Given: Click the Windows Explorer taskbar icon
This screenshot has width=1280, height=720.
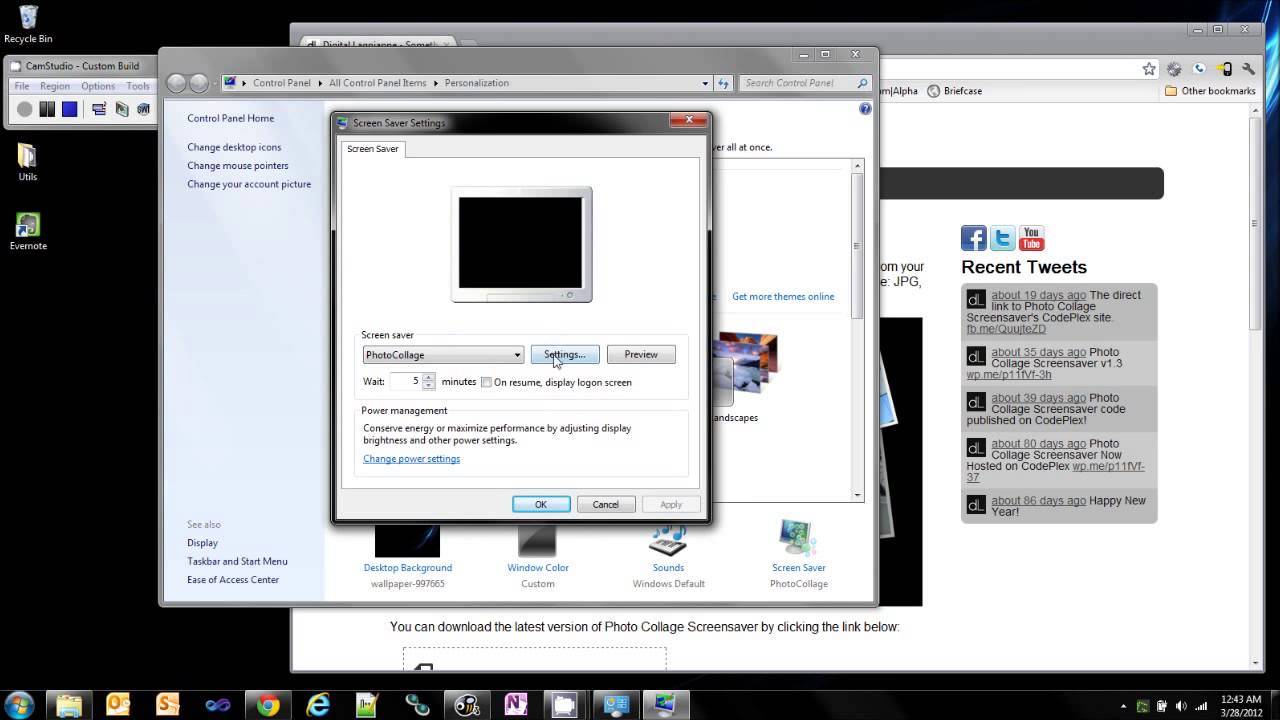Looking at the screenshot, I should coord(69,705).
